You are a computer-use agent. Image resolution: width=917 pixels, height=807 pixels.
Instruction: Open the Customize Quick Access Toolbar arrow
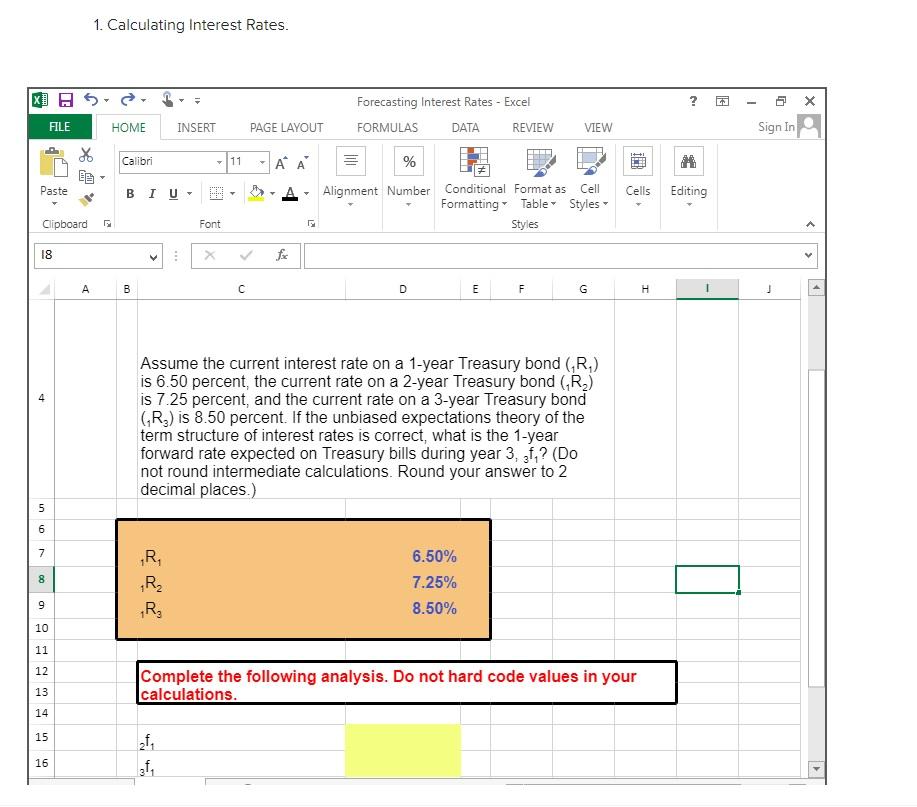(x=198, y=101)
